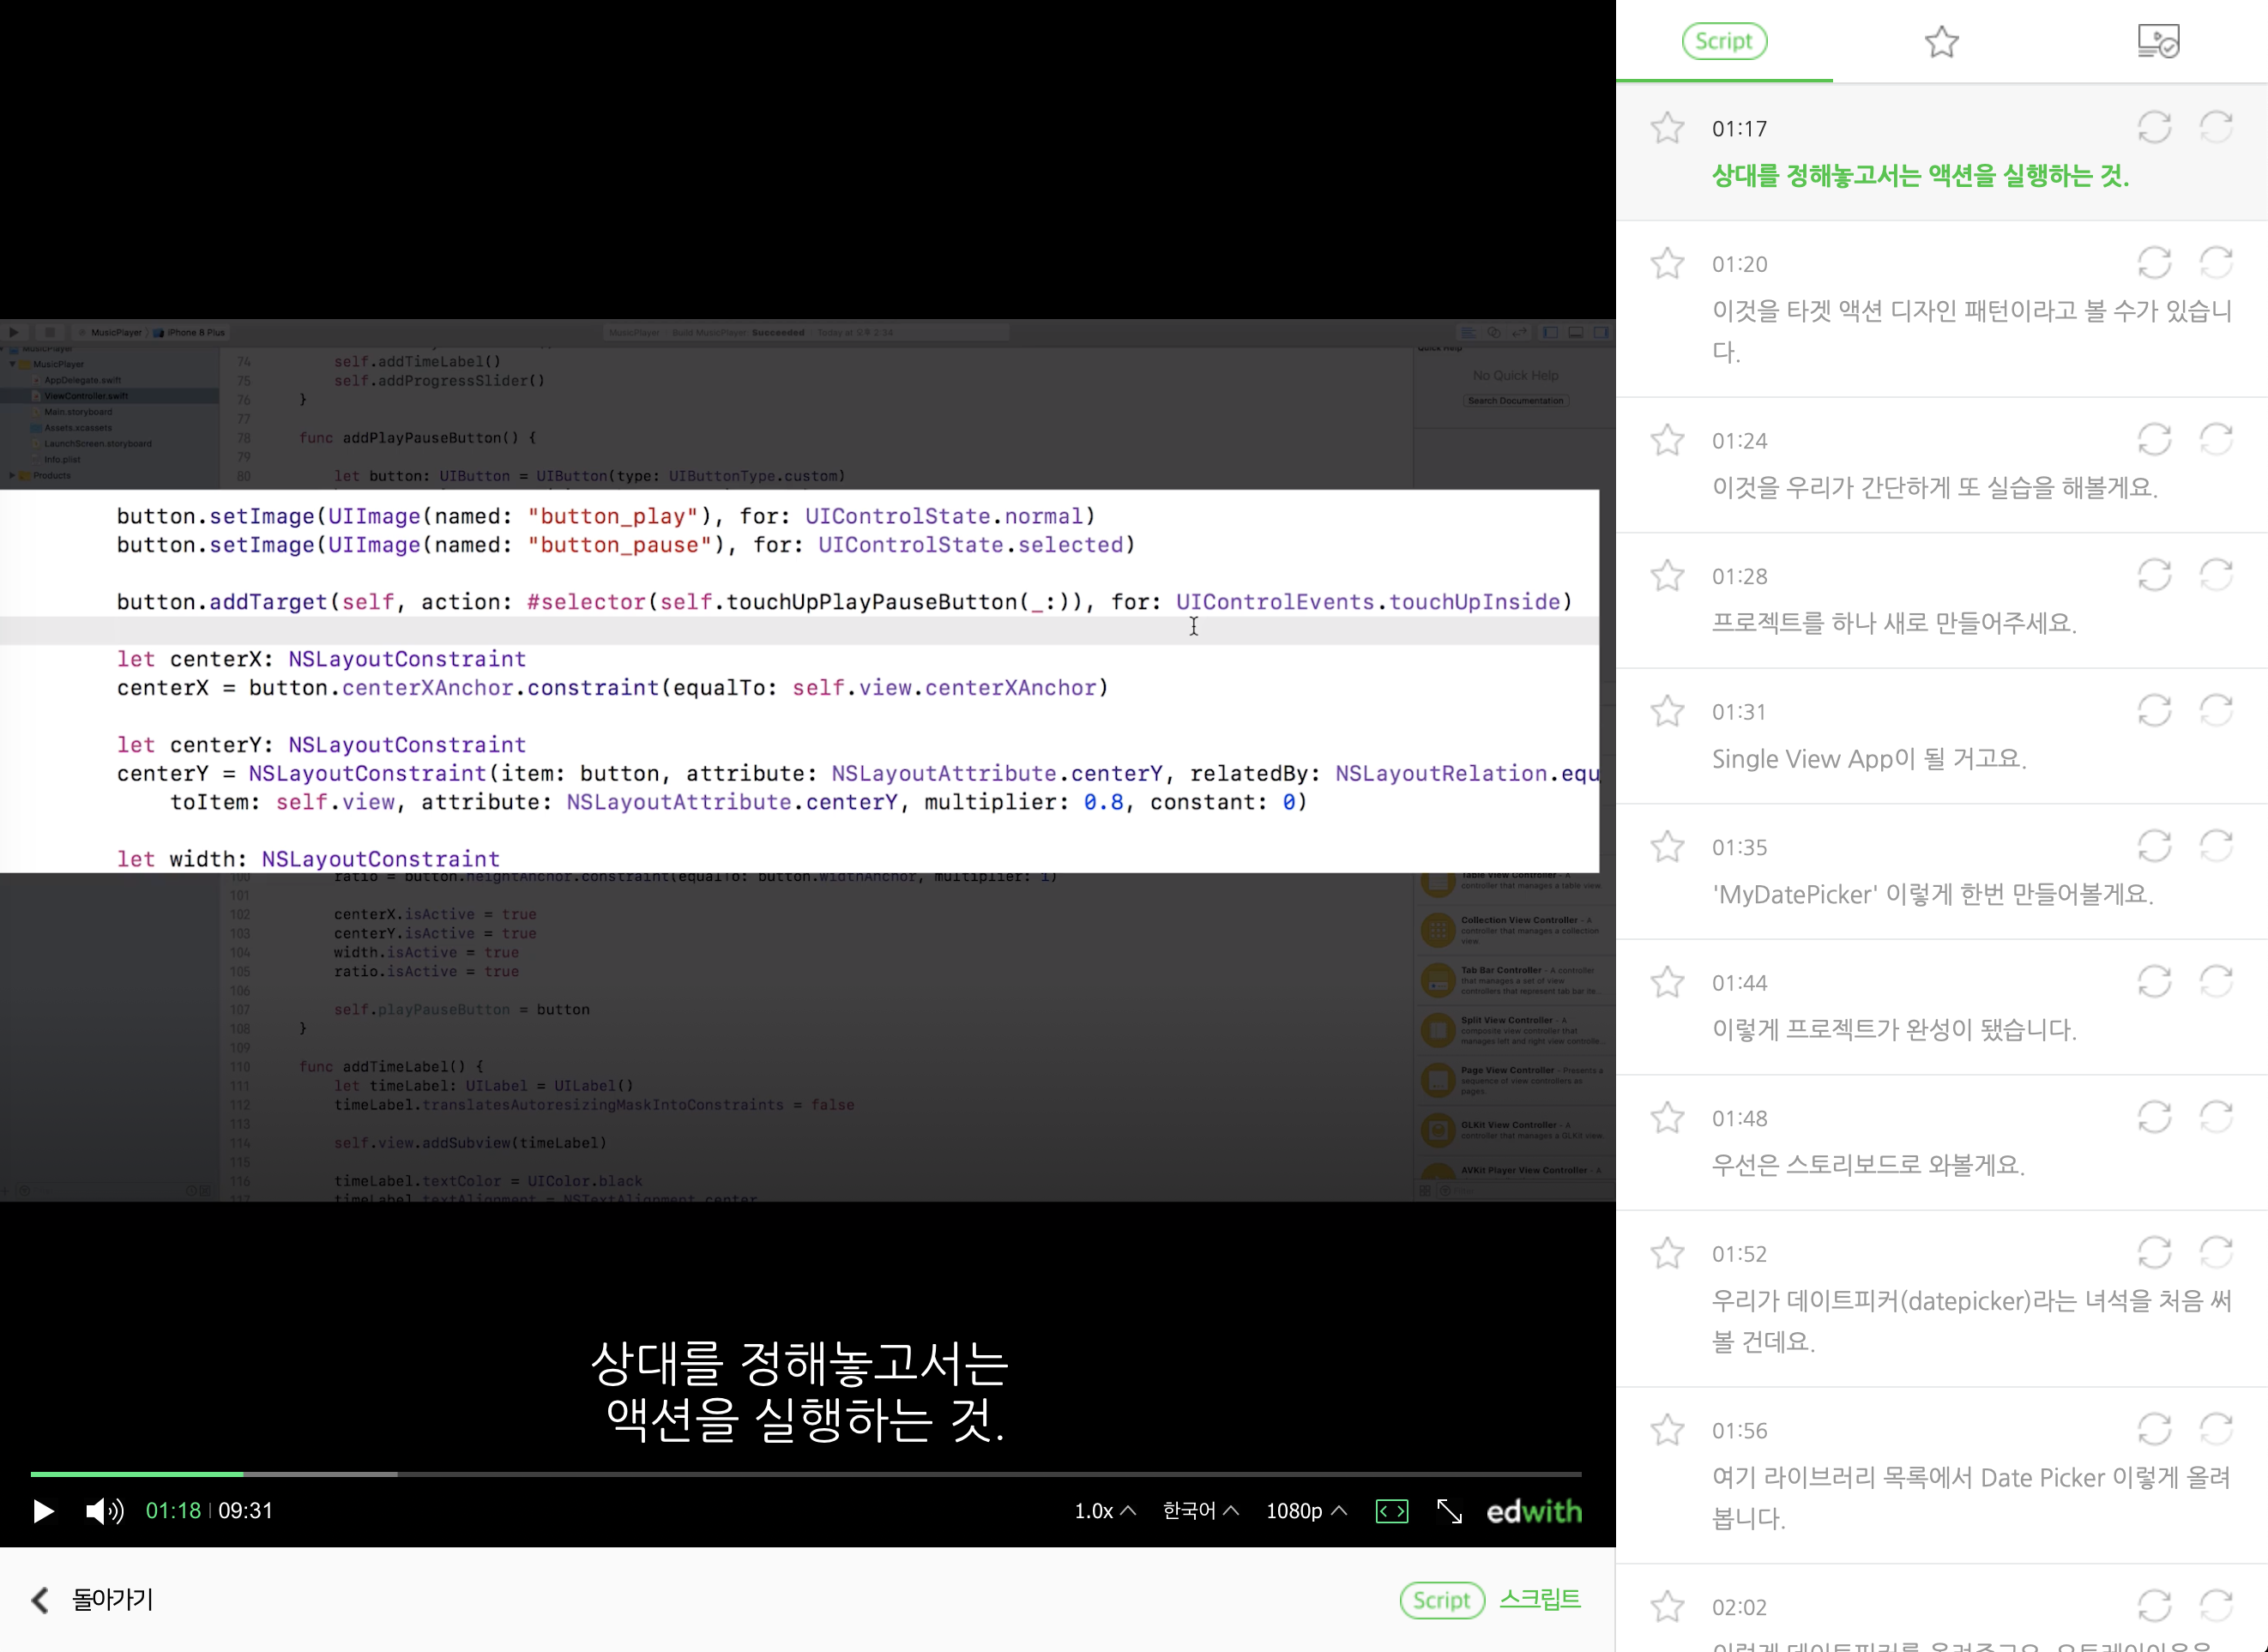The height and width of the screenshot is (1652, 2268).
Task: Open the favorites star tab
Action: (x=1941, y=42)
